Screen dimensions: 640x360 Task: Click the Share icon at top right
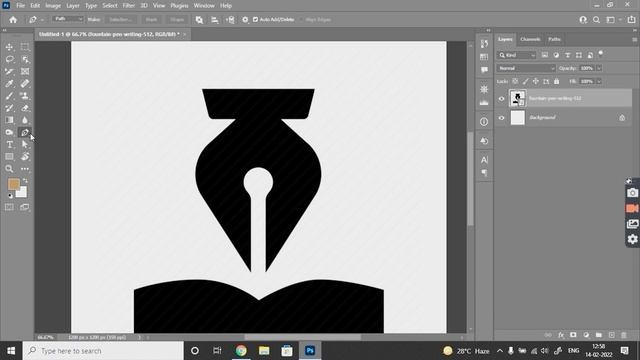point(631,20)
